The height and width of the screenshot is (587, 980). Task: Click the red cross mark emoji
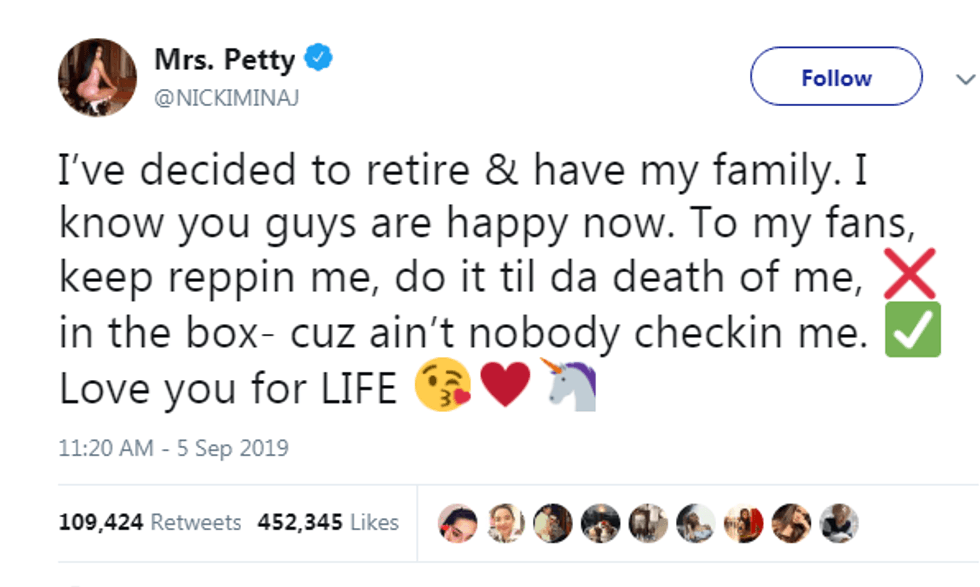click(x=911, y=278)
